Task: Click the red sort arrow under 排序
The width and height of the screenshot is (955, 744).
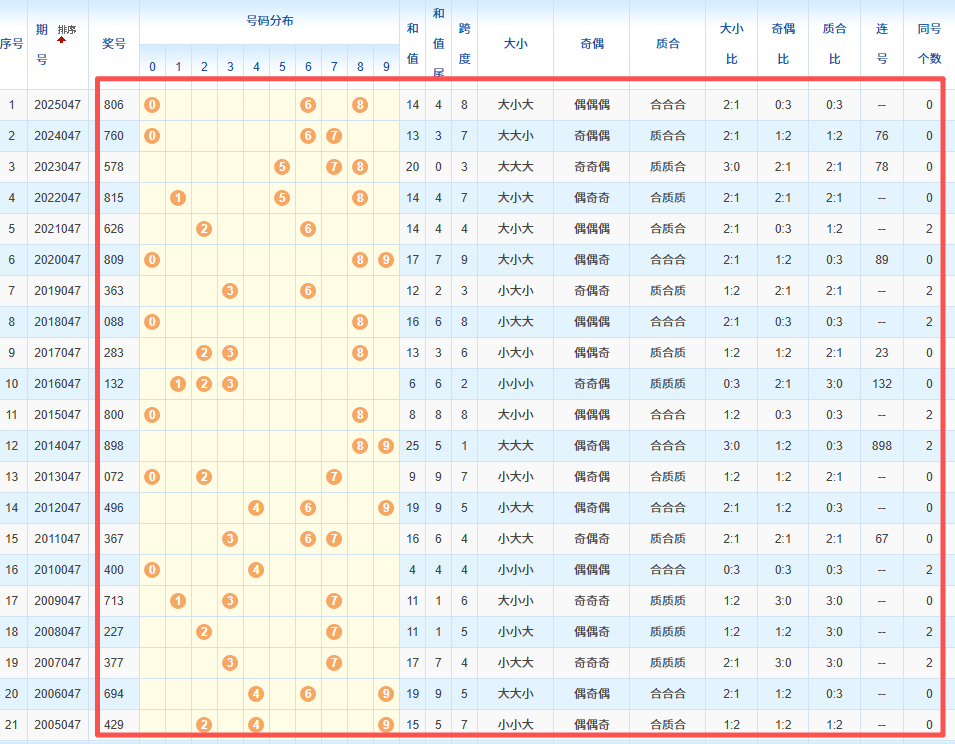Action: click(62, 40)
